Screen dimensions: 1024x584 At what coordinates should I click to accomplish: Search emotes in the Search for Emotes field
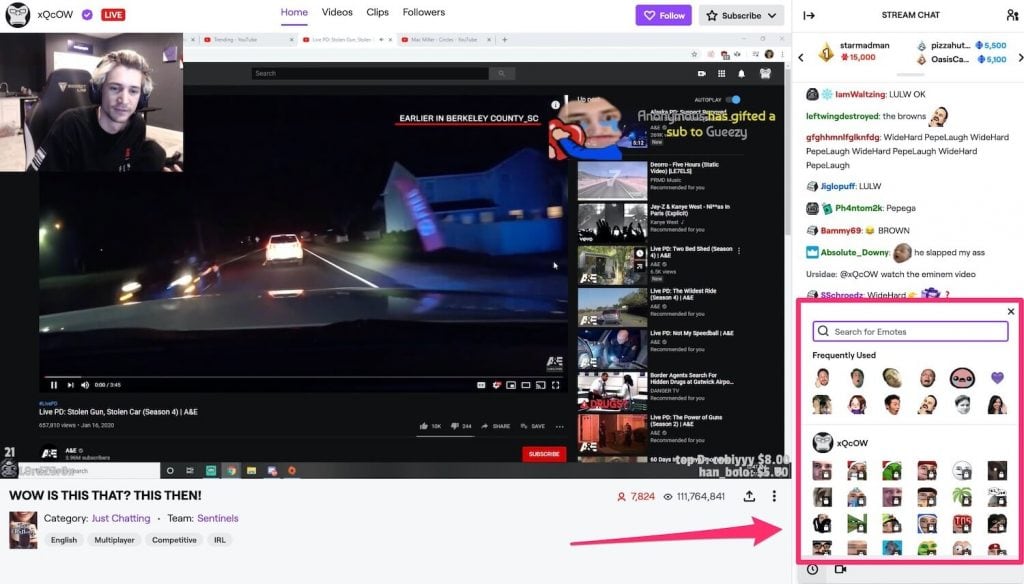[910, 331]
